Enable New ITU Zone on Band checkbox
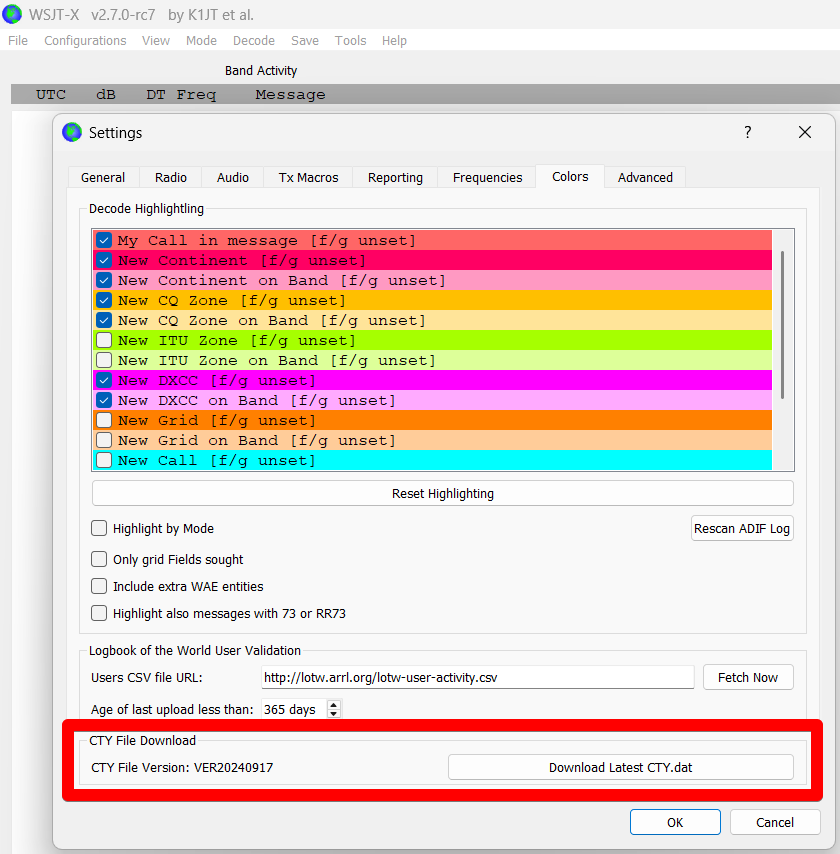This screenshot has height=854, width=840. [104, 361]
